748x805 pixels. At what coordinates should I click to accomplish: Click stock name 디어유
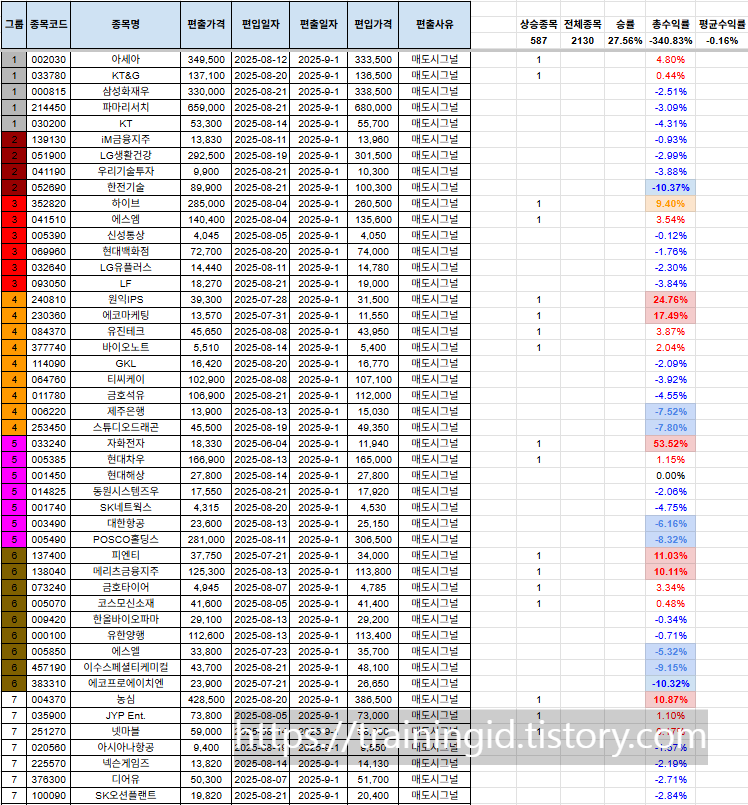[125, 779]
